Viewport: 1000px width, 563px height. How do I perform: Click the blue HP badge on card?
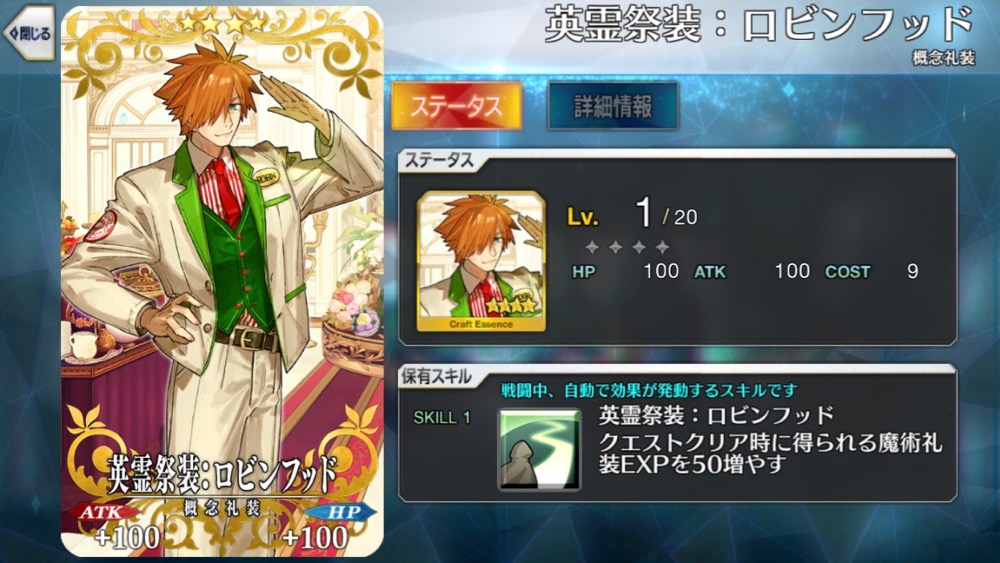(x=341, y=511)
